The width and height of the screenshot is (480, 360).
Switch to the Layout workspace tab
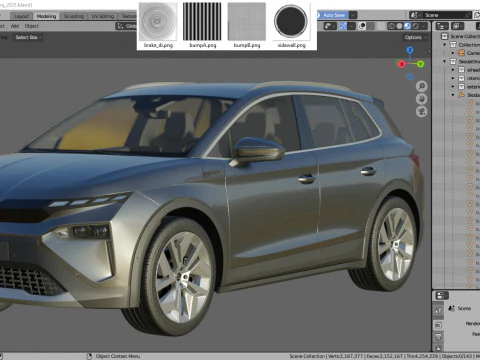(21, 16)
